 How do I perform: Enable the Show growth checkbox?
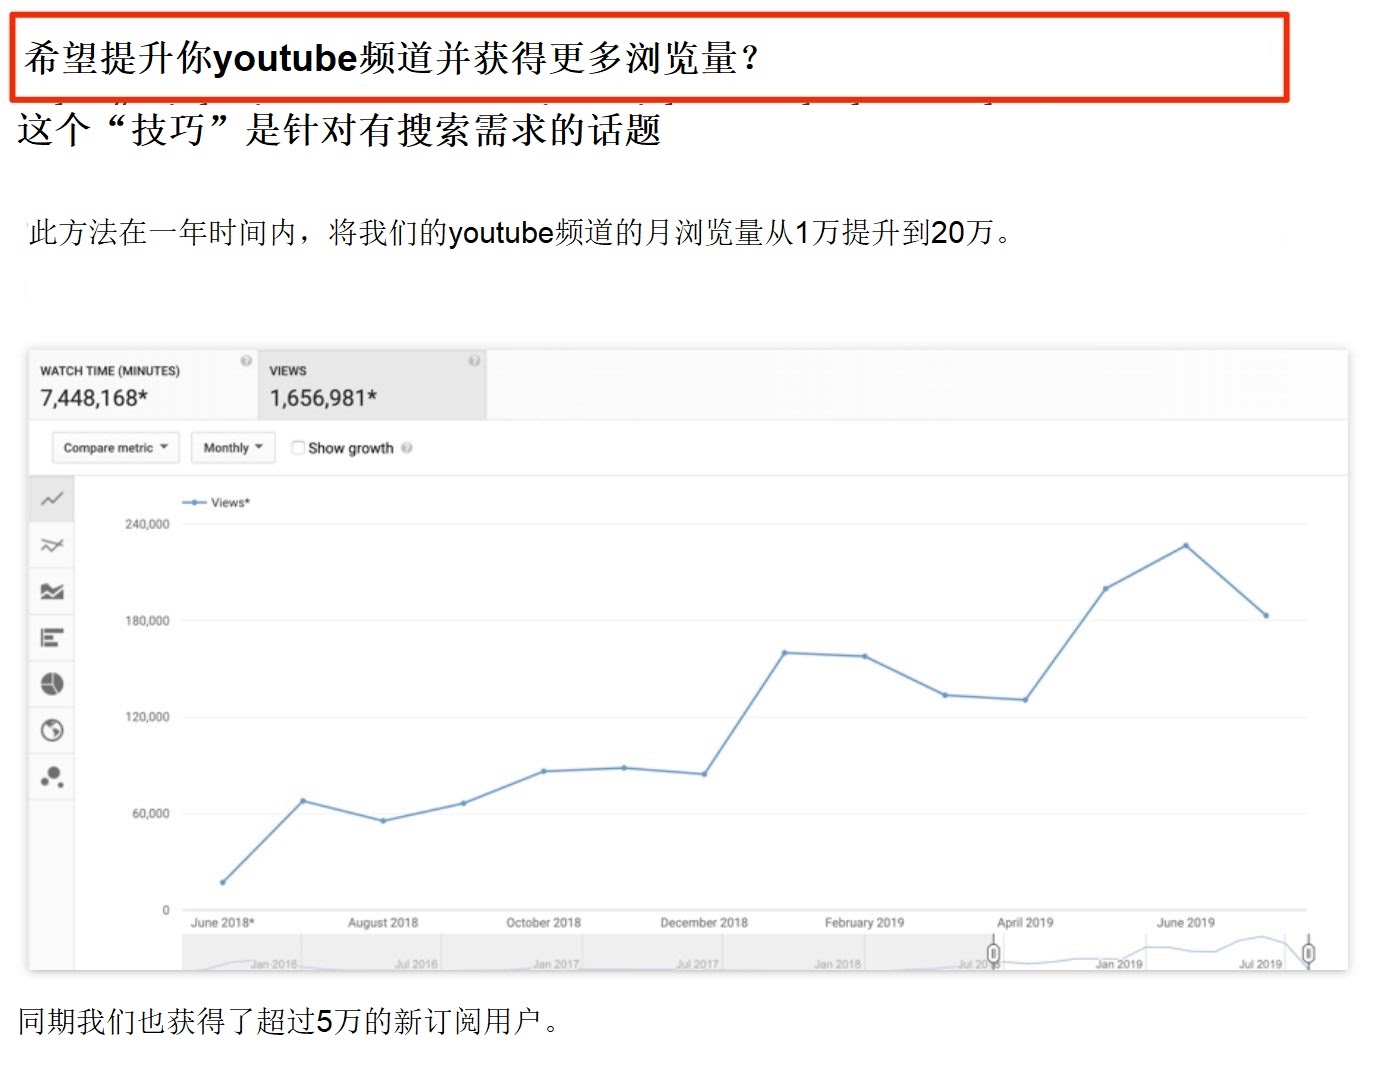point(298,448)
